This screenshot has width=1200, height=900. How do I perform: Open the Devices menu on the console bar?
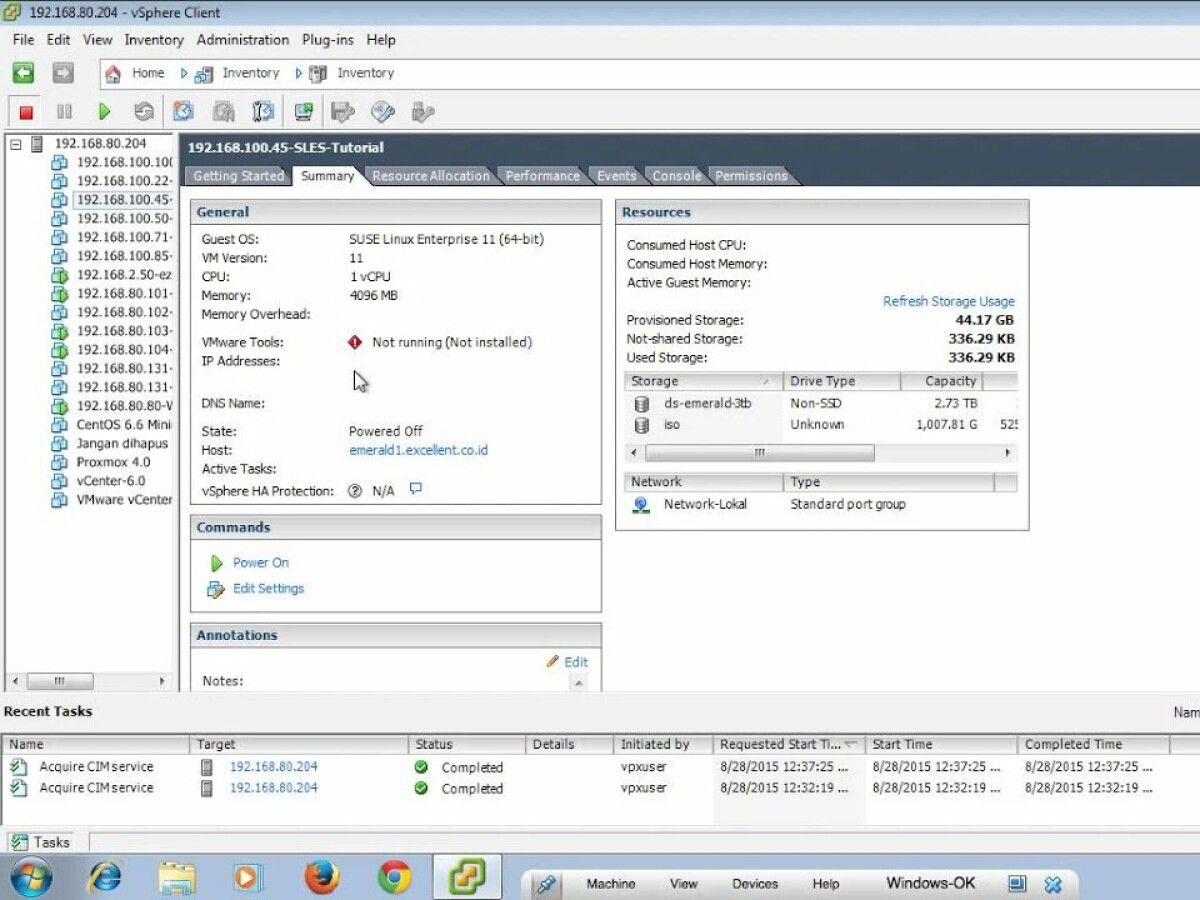coord(755,884)
